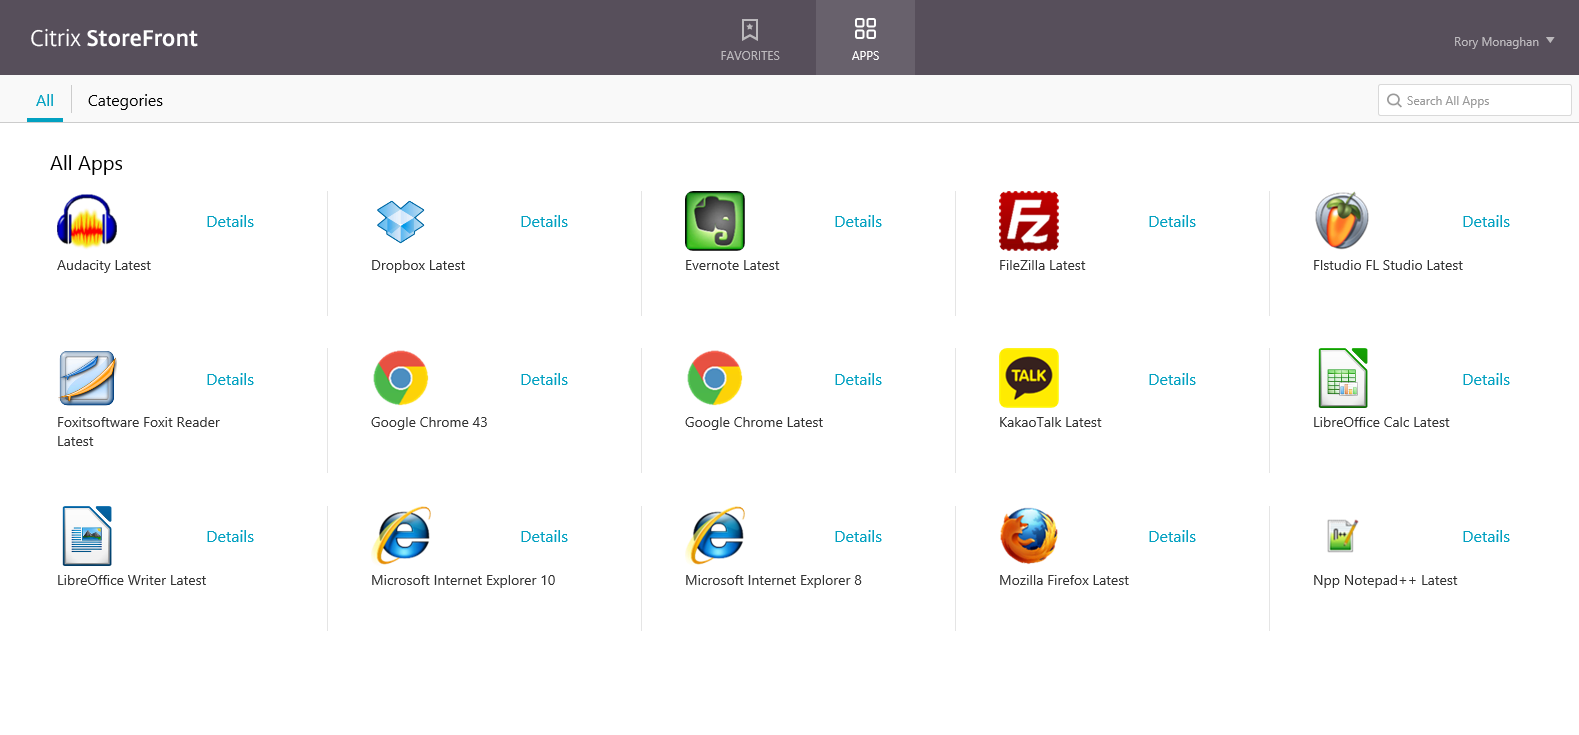Click the 'LibreOffice Calc Latest' name

pos(1381,423)
